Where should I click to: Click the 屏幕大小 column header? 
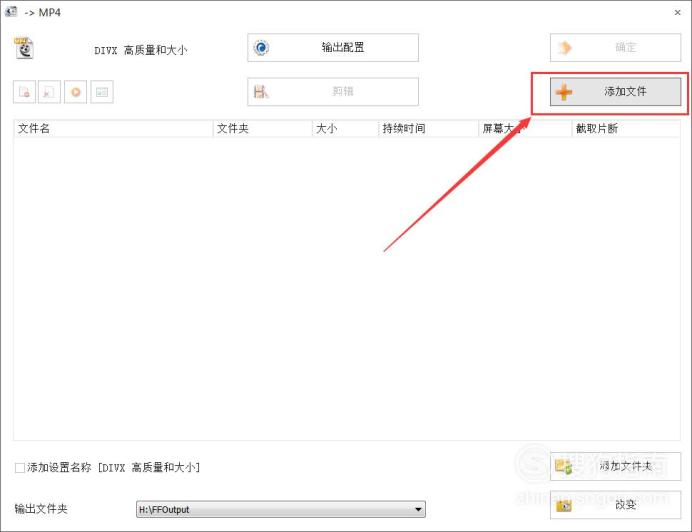coord(525,128)
